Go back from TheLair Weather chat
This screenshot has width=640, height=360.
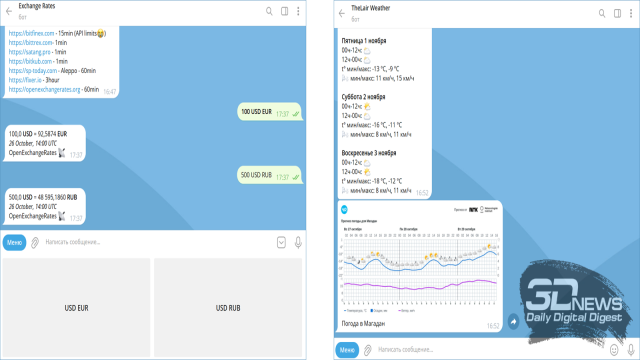tap(342, 13)
